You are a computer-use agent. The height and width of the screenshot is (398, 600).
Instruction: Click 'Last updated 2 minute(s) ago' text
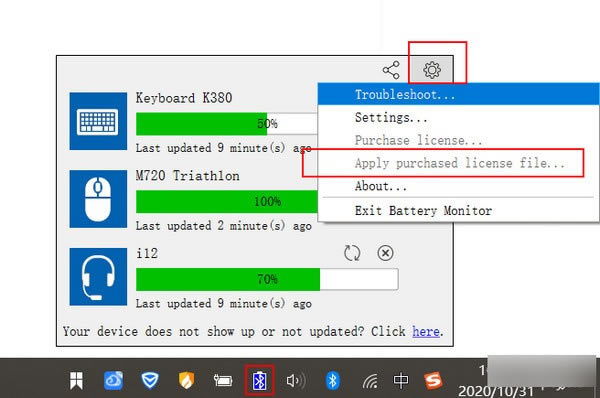(x=224, y=226)
